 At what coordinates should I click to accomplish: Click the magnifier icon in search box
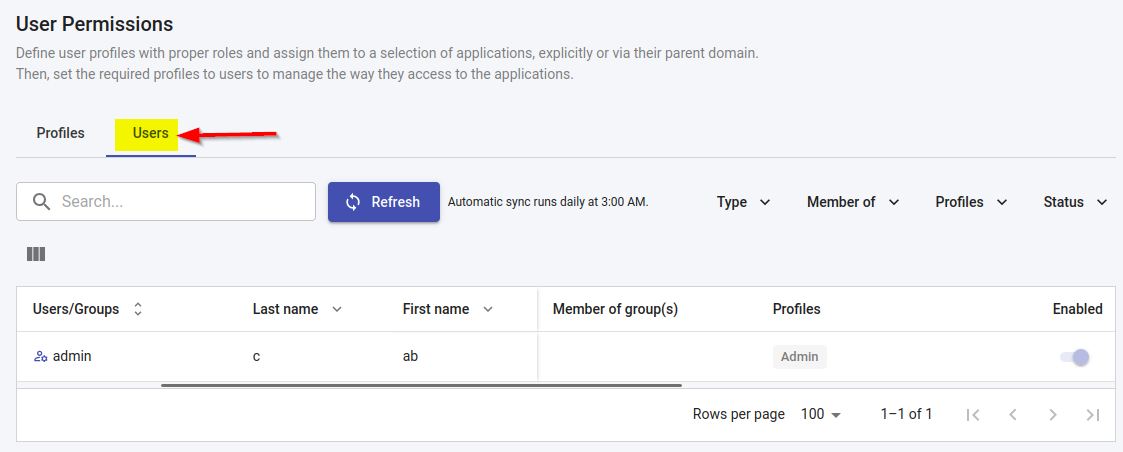pos(42,201)
